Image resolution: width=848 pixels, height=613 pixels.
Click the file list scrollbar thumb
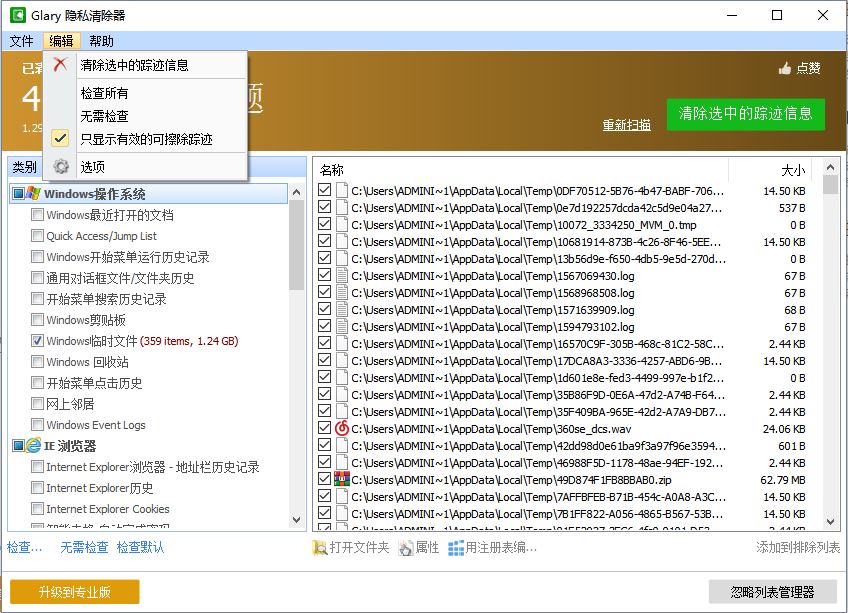pos(830,185)
